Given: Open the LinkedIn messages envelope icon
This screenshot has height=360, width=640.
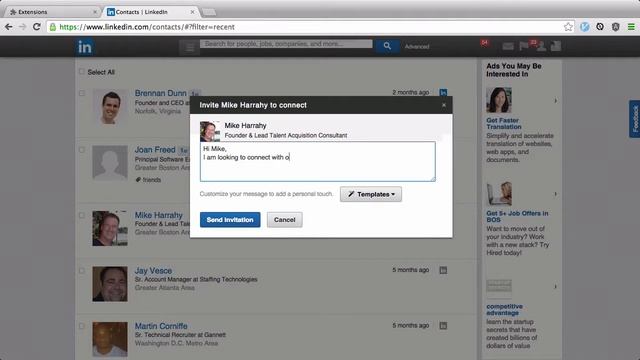Looking at the screenshot, I should [x=508, y=46].
